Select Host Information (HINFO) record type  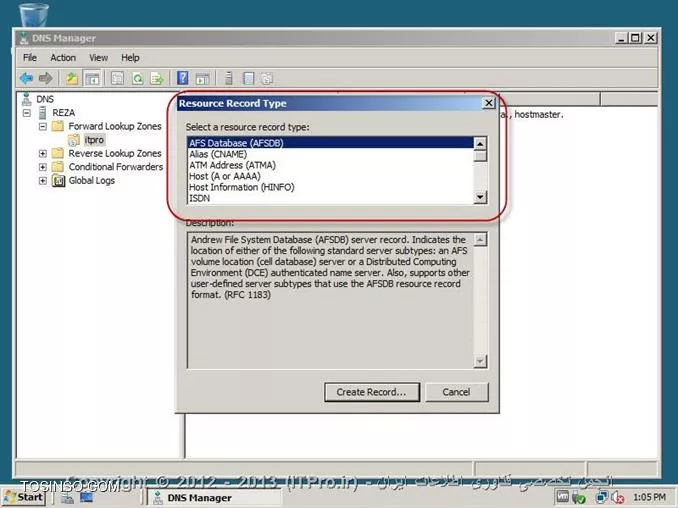[x=331, y=187]
